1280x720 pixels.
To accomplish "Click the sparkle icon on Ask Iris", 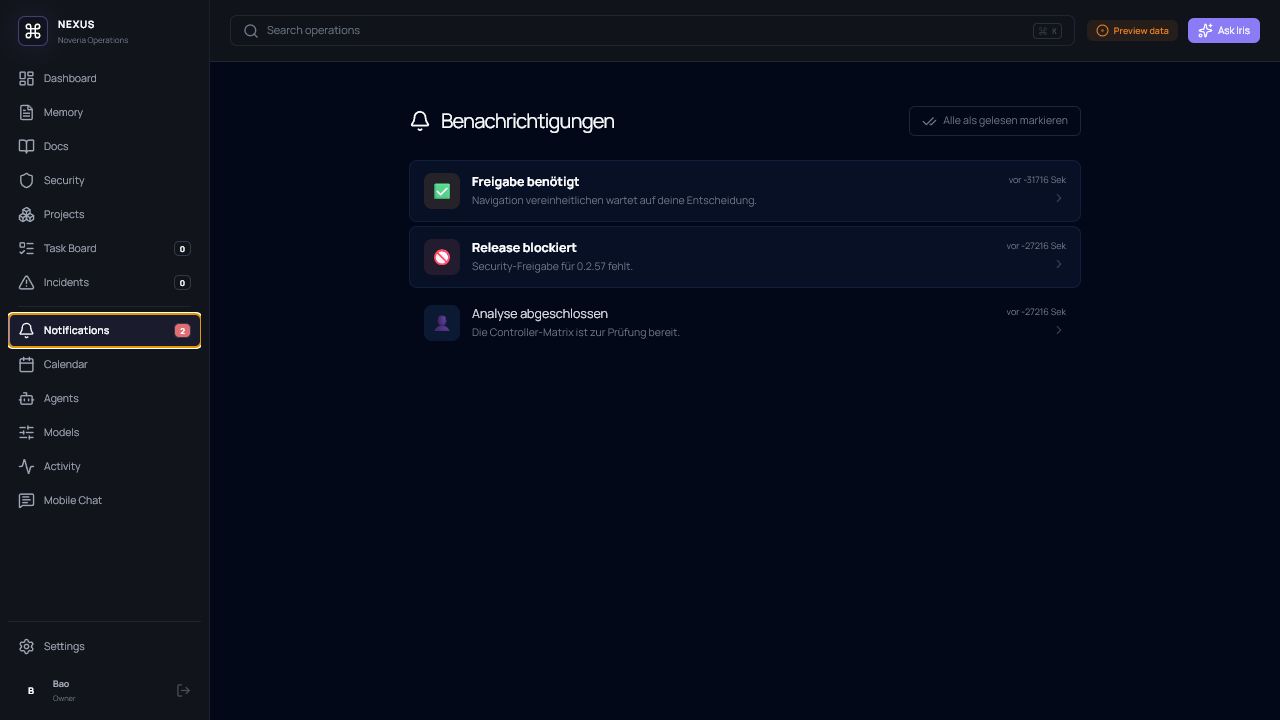I will pos(1205,31).
